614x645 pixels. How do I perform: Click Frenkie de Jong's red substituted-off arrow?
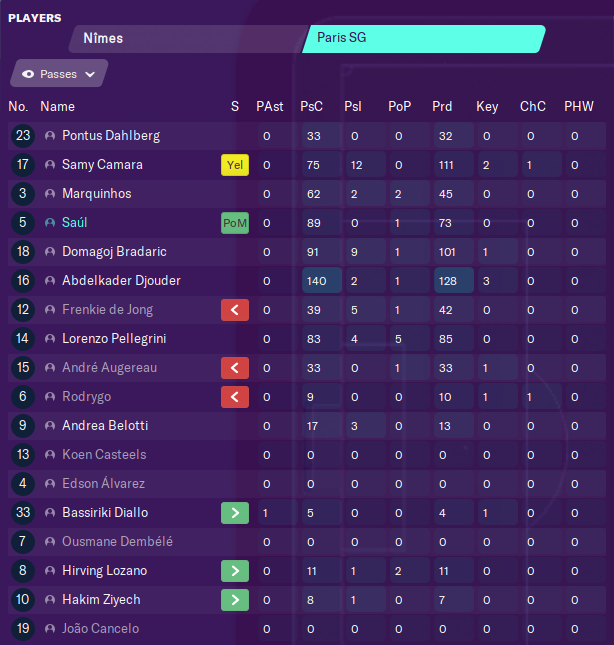pos(235,310)
